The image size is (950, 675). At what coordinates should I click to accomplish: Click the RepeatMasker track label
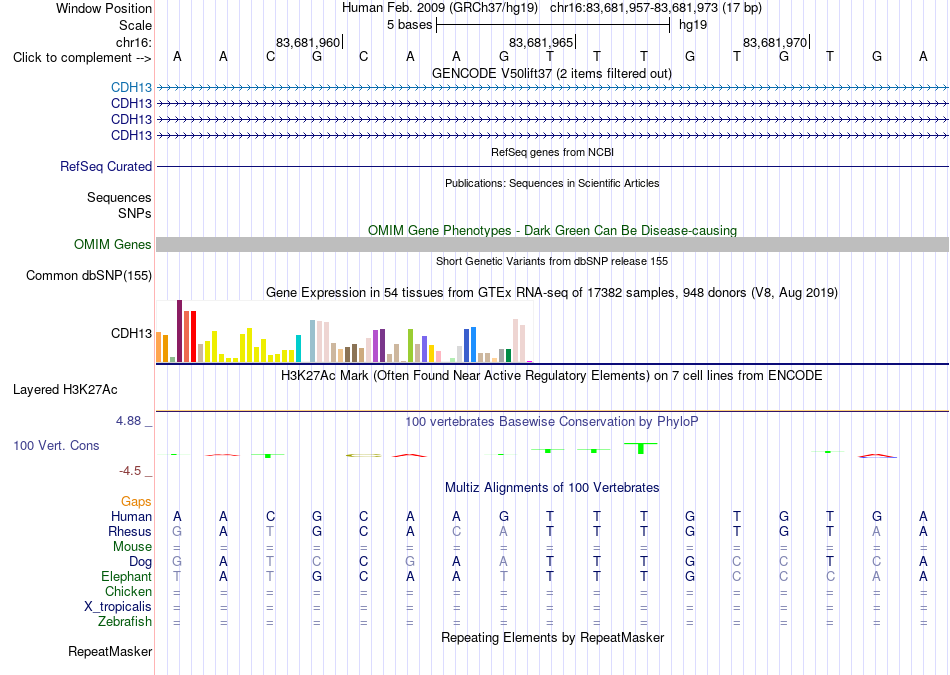coord(110,651)
